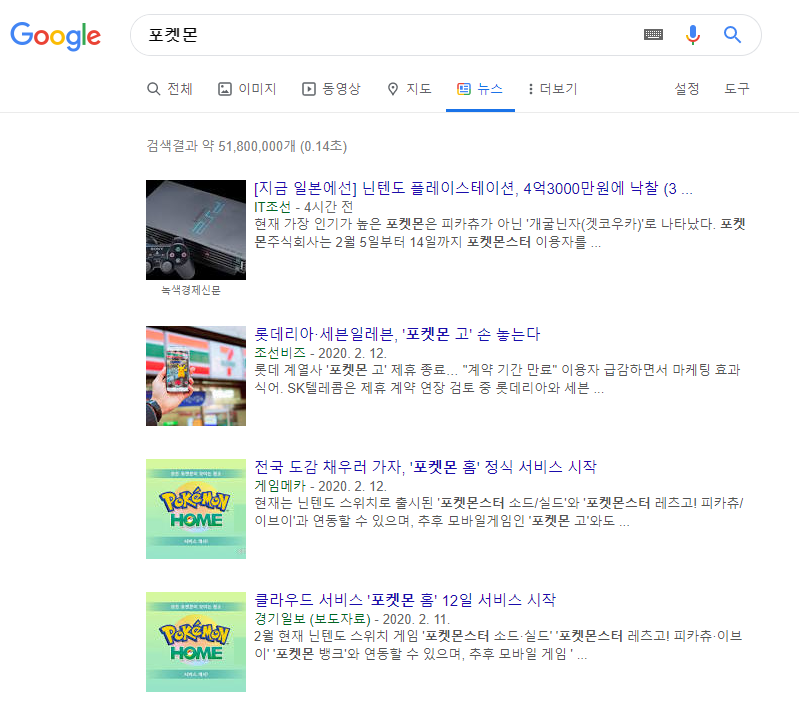Click the newspaper icon beside 뉴스
This screenshot has width=799, height=701.
(x=464, y=89)
